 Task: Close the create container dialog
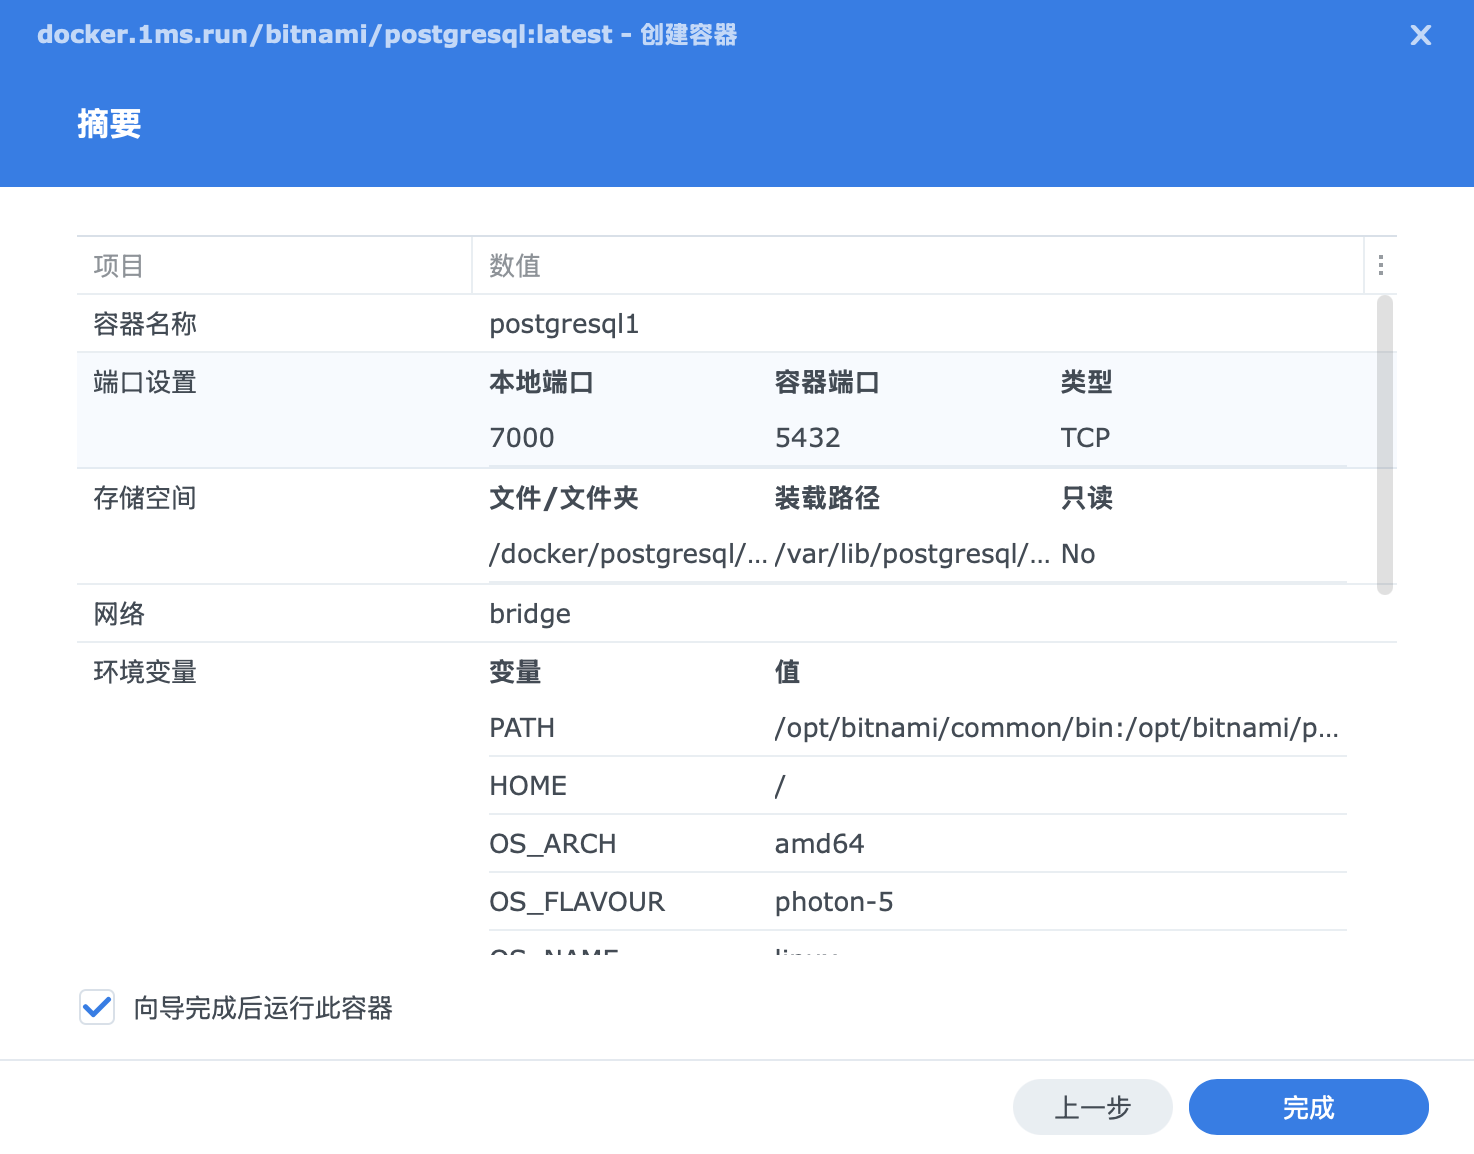tap(1420, 36)
